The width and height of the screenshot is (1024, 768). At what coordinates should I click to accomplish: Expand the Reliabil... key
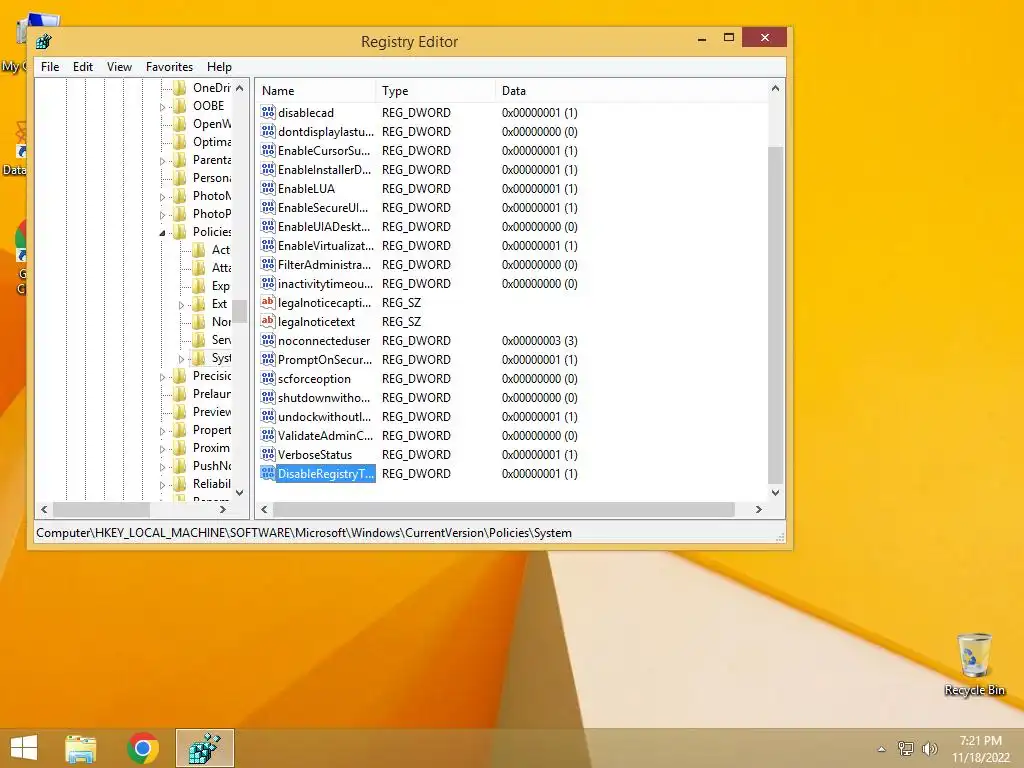click(x=162, y=485)
